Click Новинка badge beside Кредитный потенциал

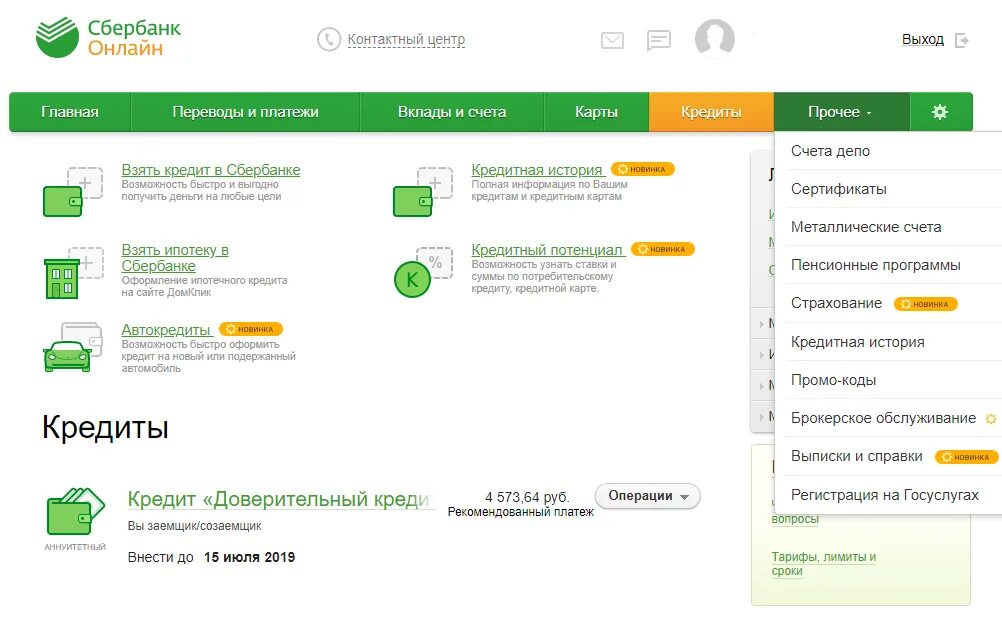[x=663, y=249]
